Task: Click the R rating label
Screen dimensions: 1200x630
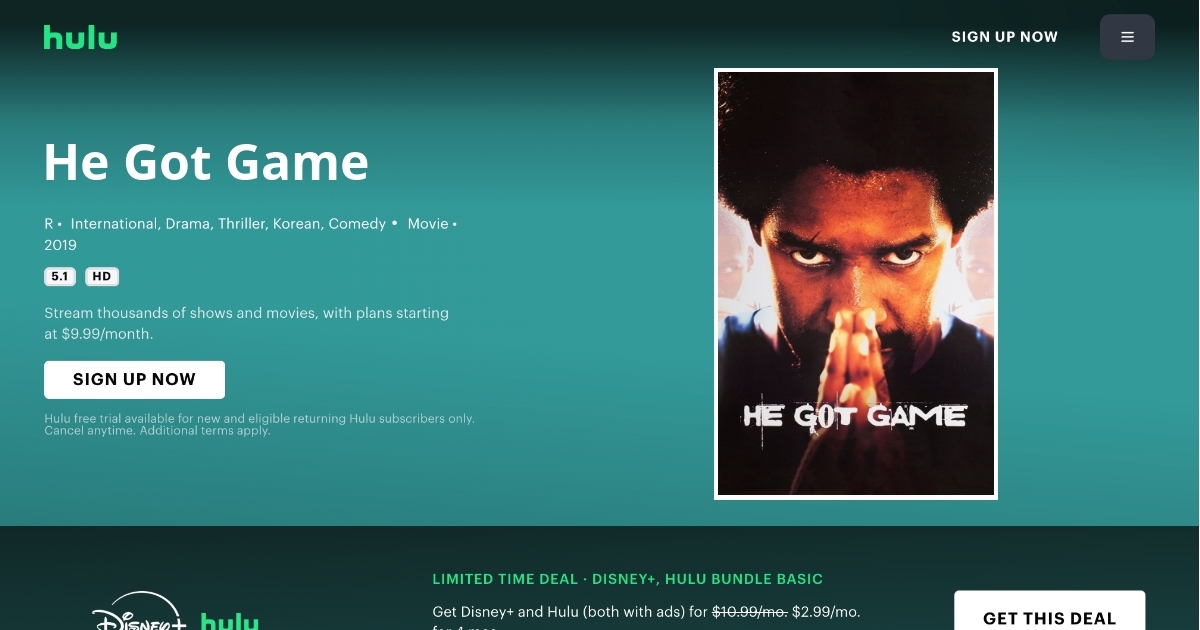Action: pyautogui.click(x=48, y=224)
